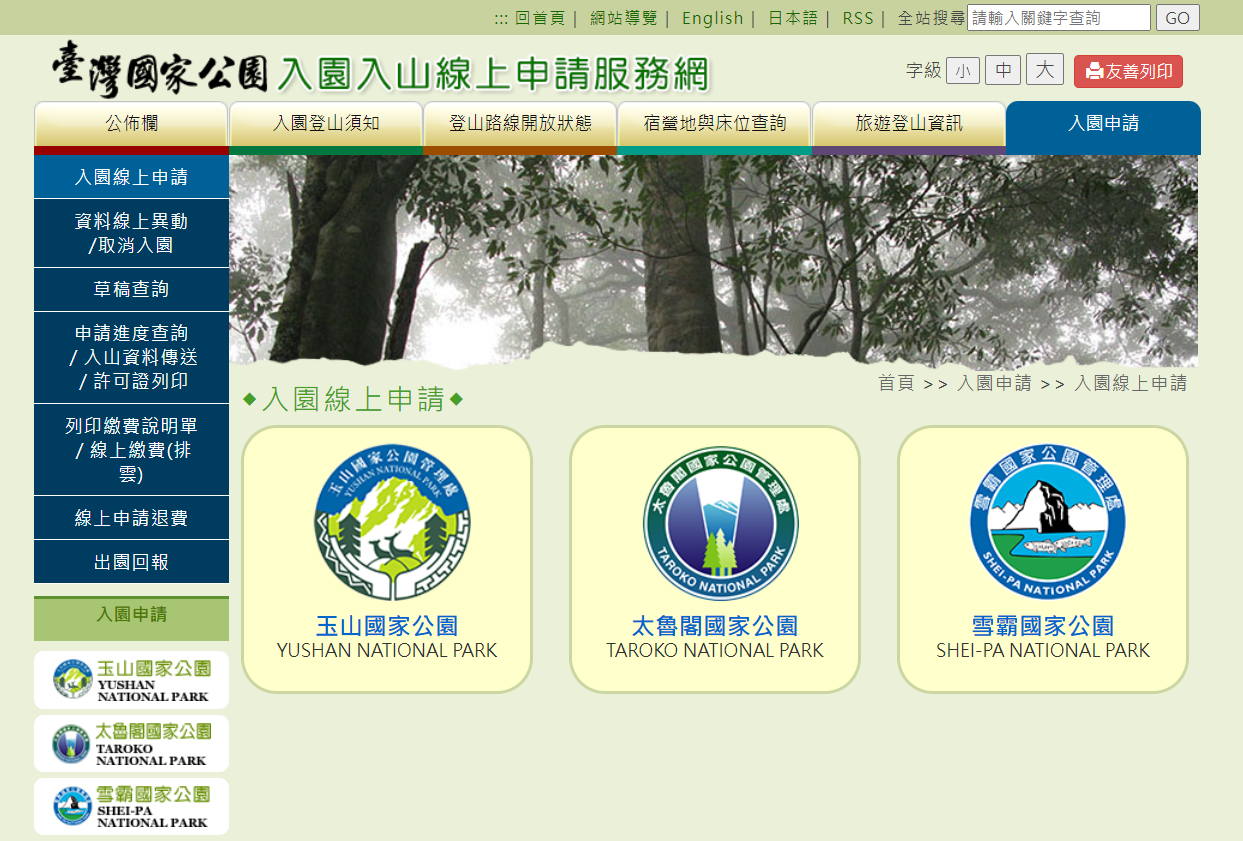Screen dimensions: 1243x841
Task: Open 草稿查詢 in the sidebar
Action: [131, 289]
